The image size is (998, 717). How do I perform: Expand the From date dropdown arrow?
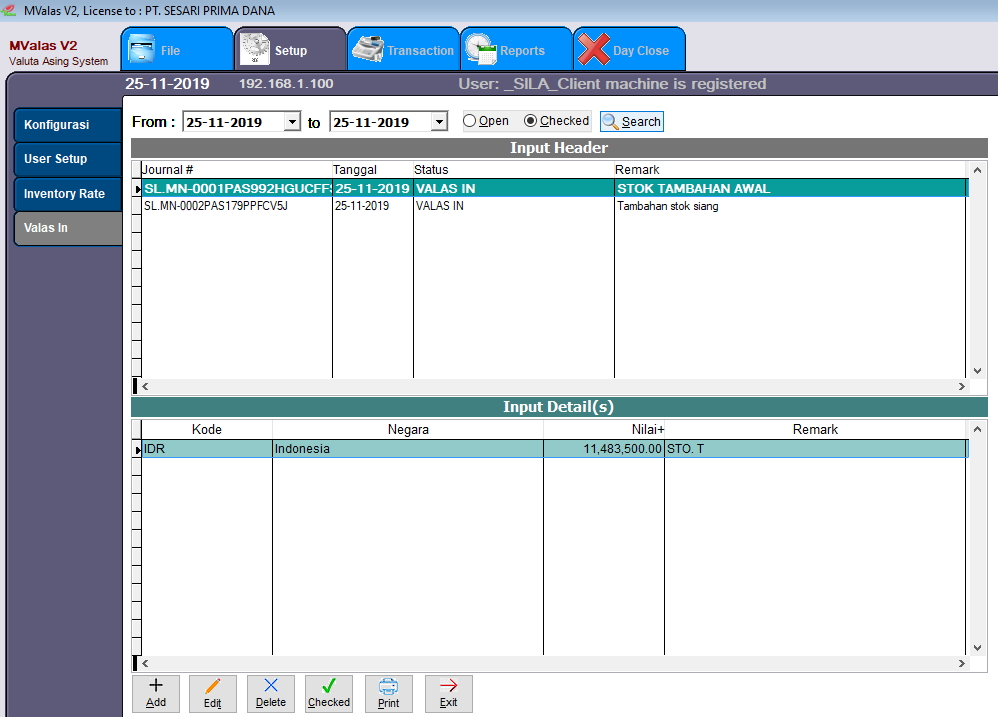(292, 122)
